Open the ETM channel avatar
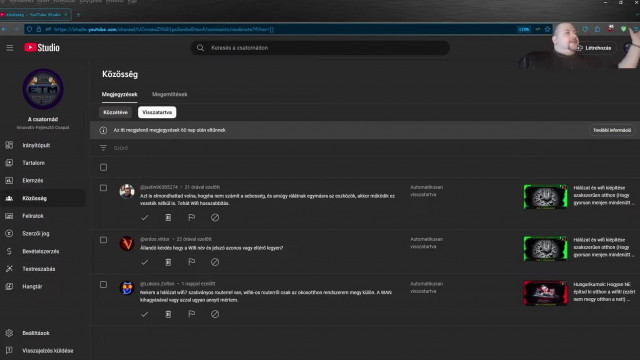Viewport: 640px width, 360px height. 43,89
